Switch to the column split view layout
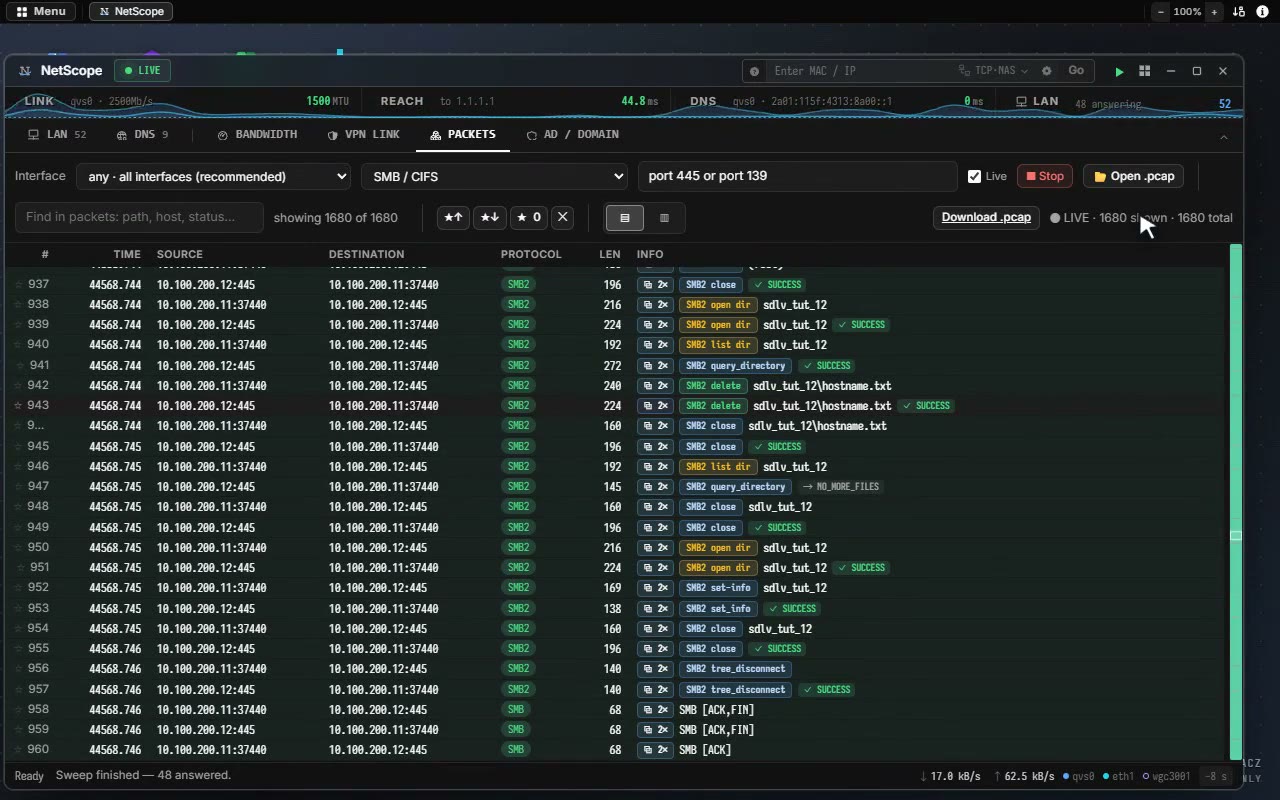 point(664,218)
